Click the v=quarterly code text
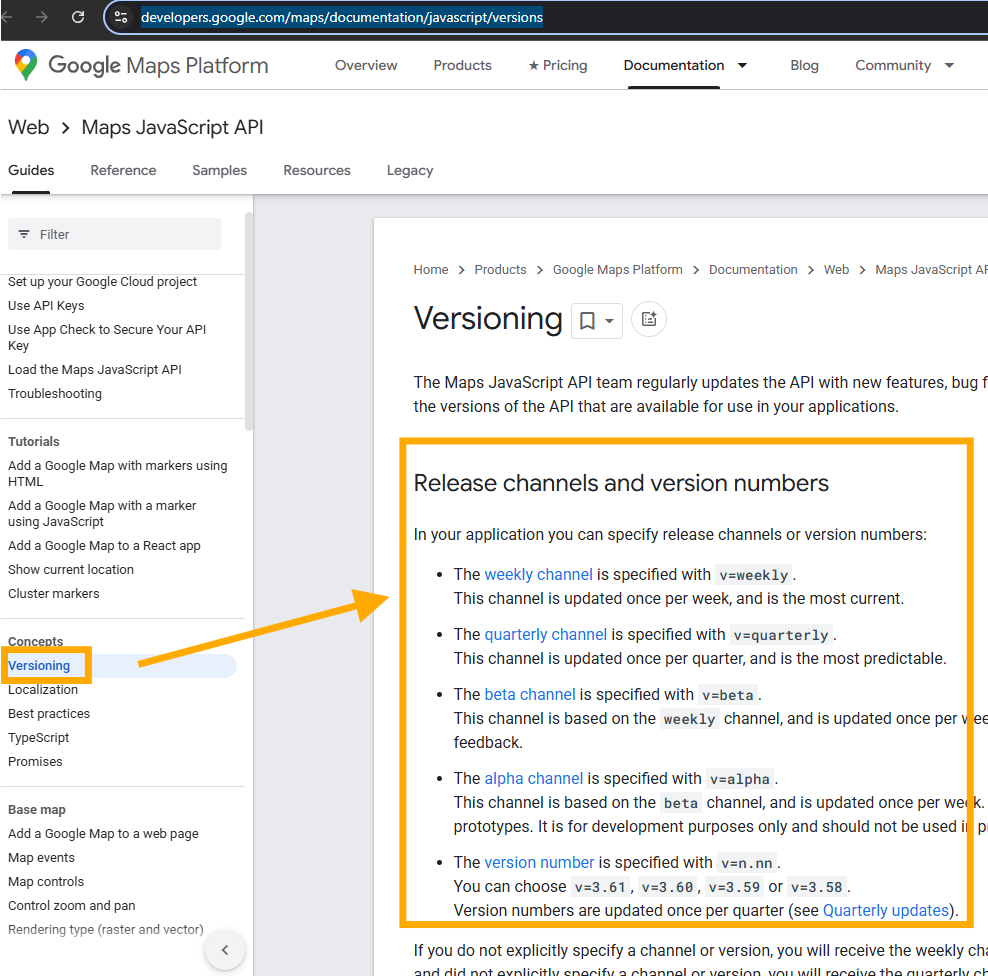 point(781,635)
